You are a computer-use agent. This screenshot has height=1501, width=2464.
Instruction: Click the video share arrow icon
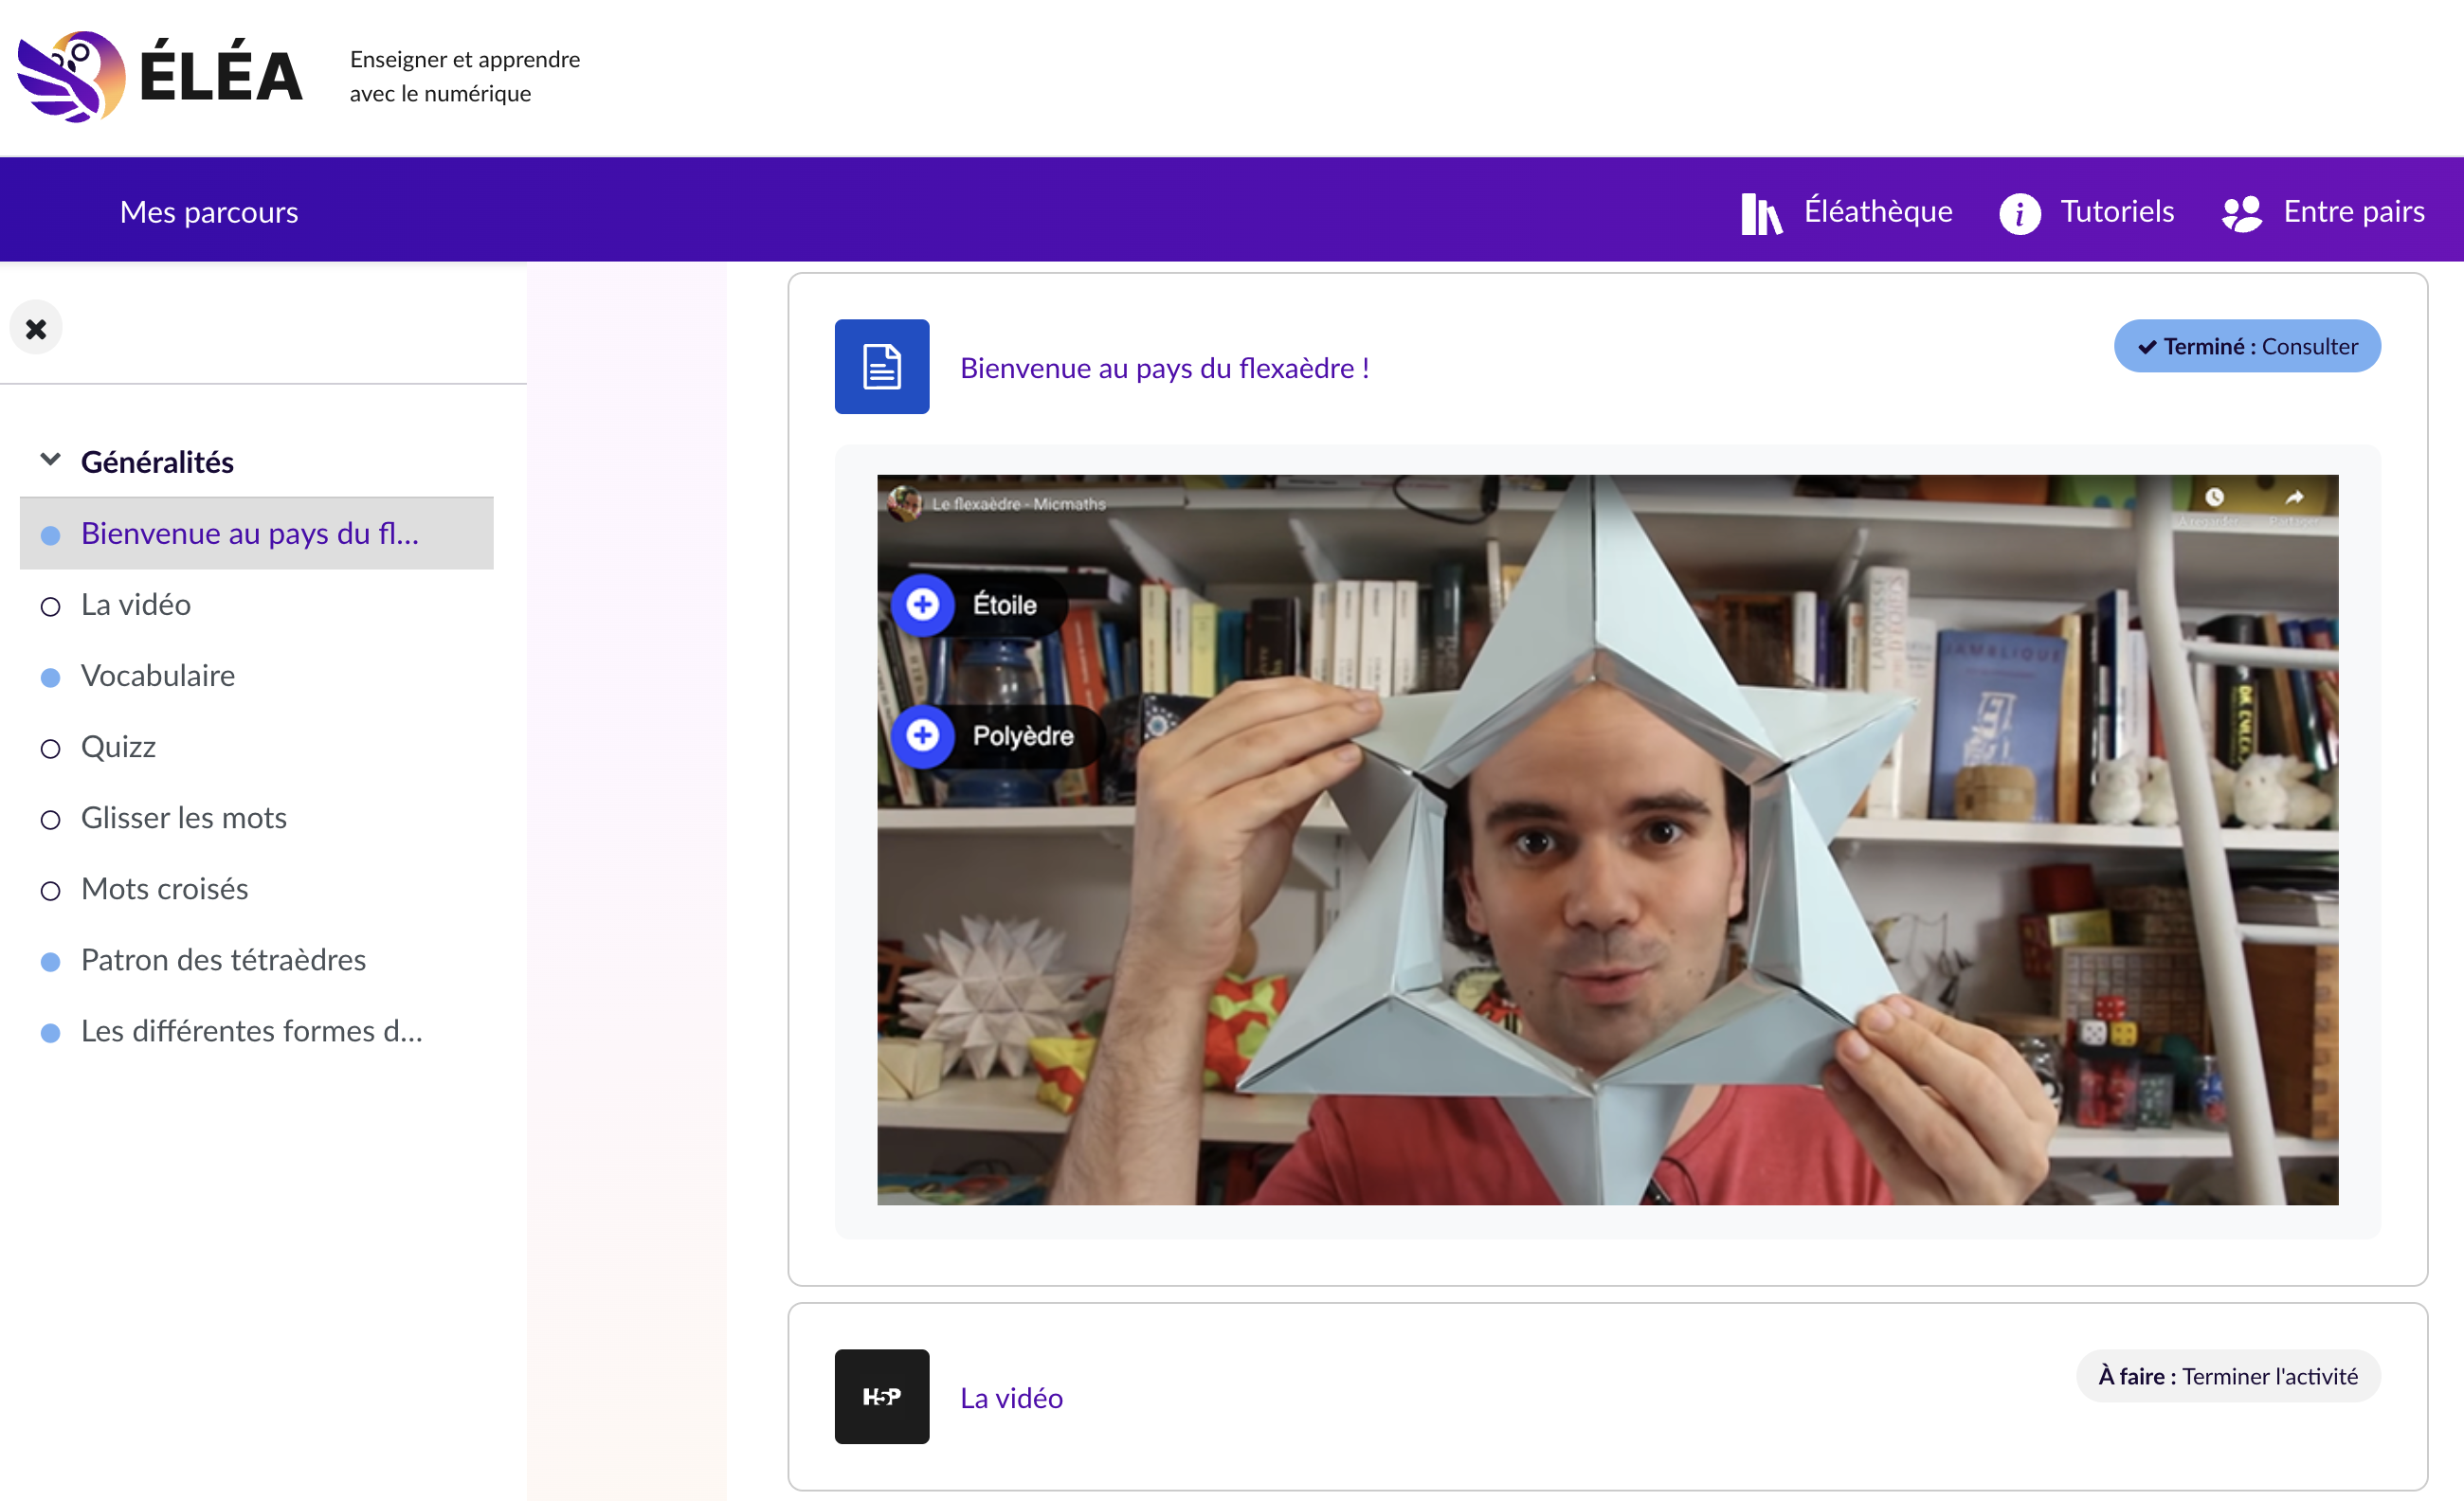tap(2294, 497)
